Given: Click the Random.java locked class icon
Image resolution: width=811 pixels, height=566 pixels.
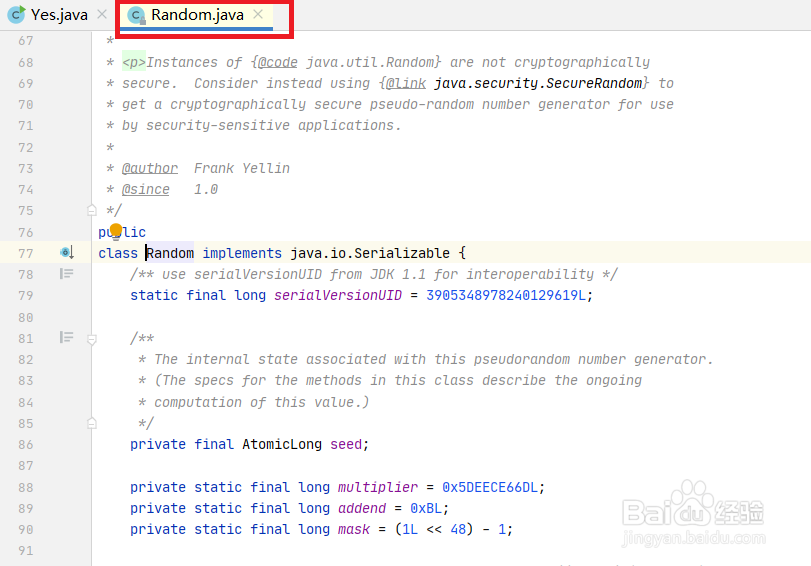Looking at the screenshot, I should pos(137,16).
